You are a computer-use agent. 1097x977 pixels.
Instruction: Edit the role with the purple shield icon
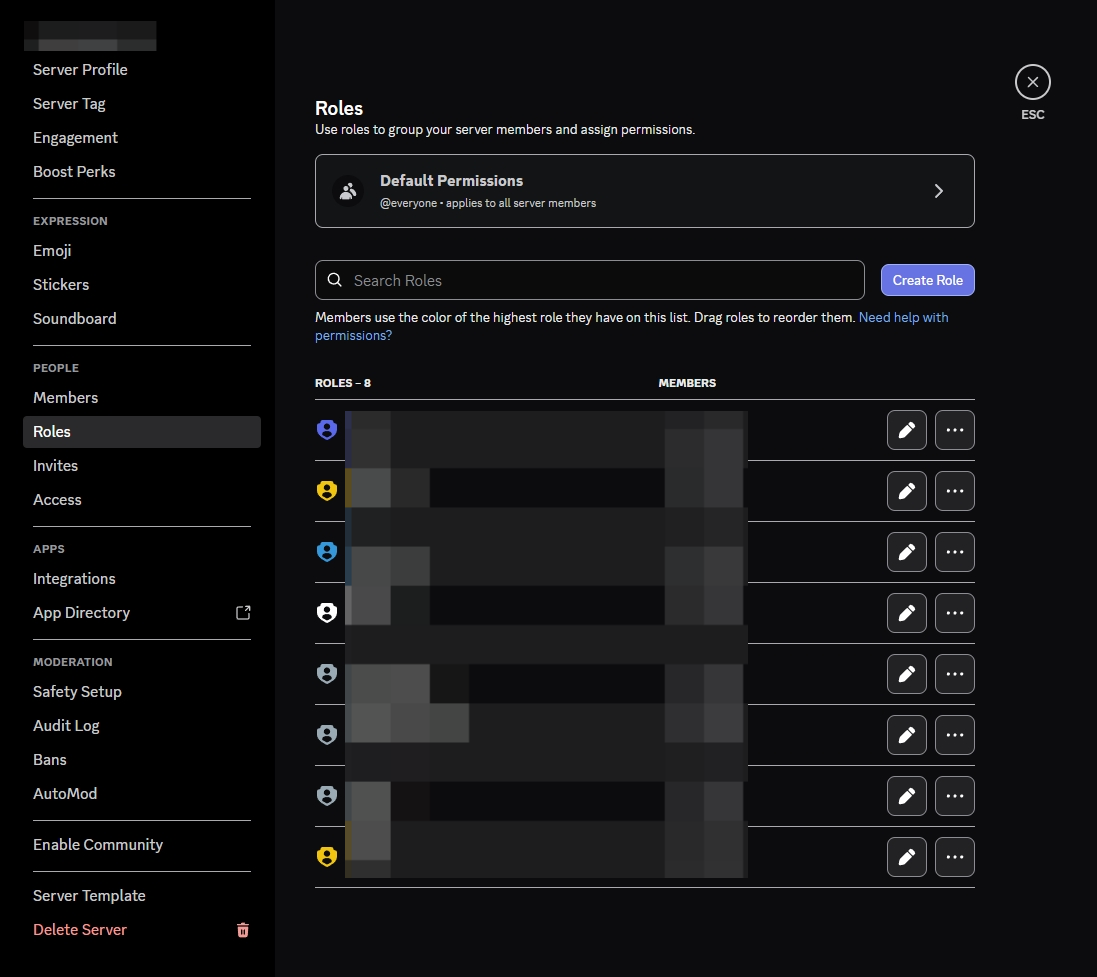(x=907, y=430)
